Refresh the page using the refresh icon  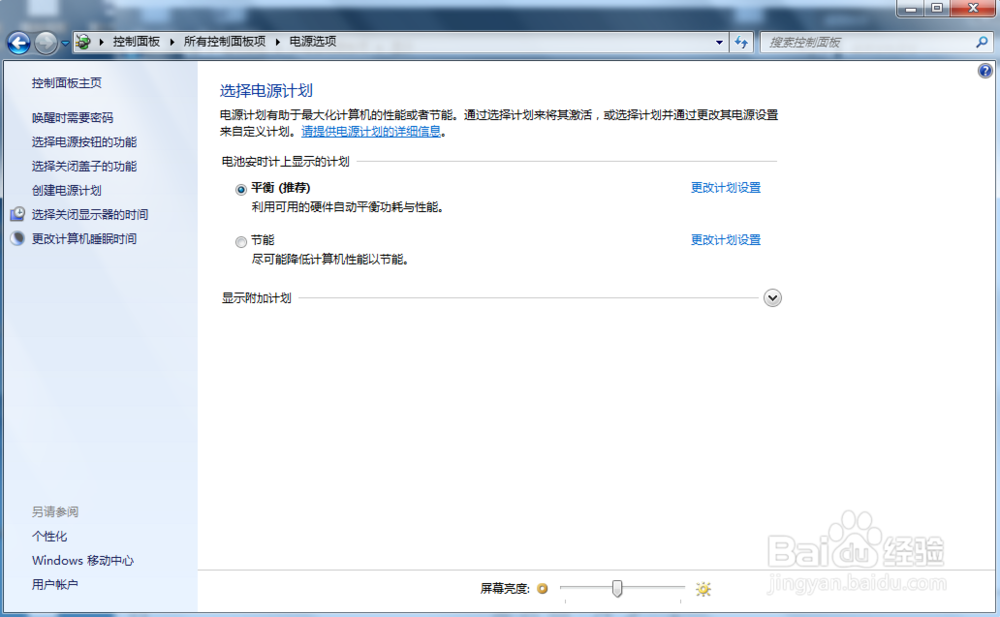[x=741, y=43]
